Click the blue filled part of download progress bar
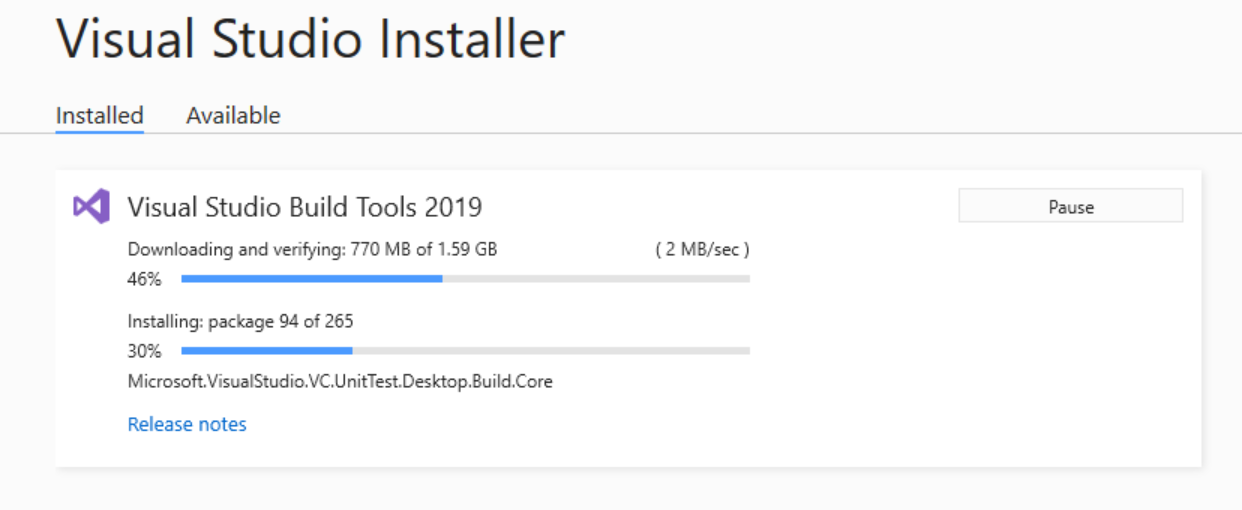1242x510 pixels. pos(312,279)
